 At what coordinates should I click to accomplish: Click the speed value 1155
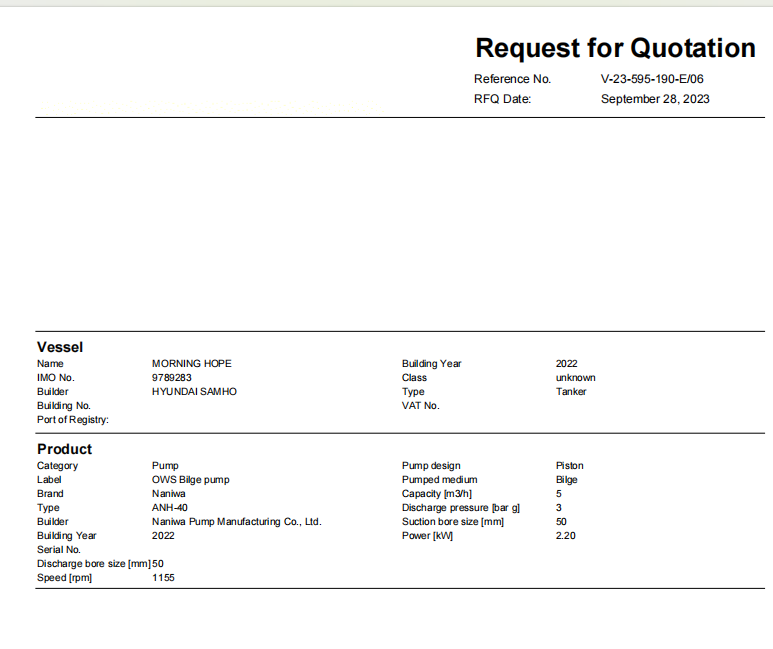pyautogui.click(x=163, y=578)
